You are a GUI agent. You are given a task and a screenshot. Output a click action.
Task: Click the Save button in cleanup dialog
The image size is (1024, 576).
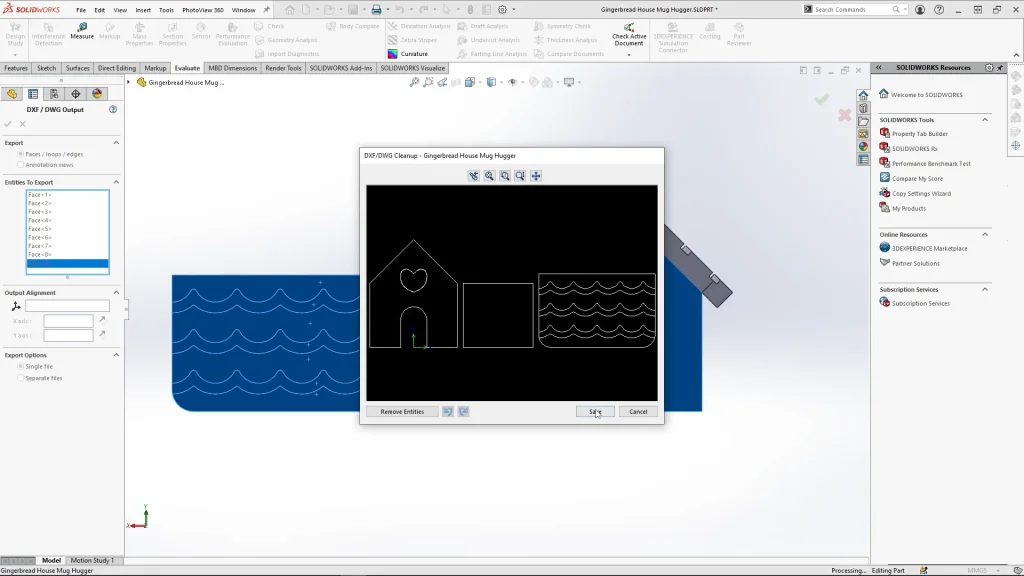(x=595, y=411)
